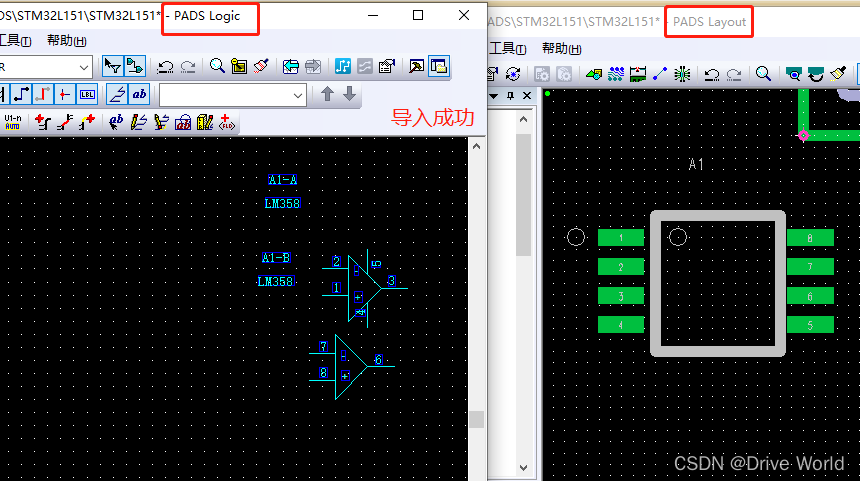Open 帮助(H) menu in PADS Layout
860x481 pixels.
pos(562,49)
